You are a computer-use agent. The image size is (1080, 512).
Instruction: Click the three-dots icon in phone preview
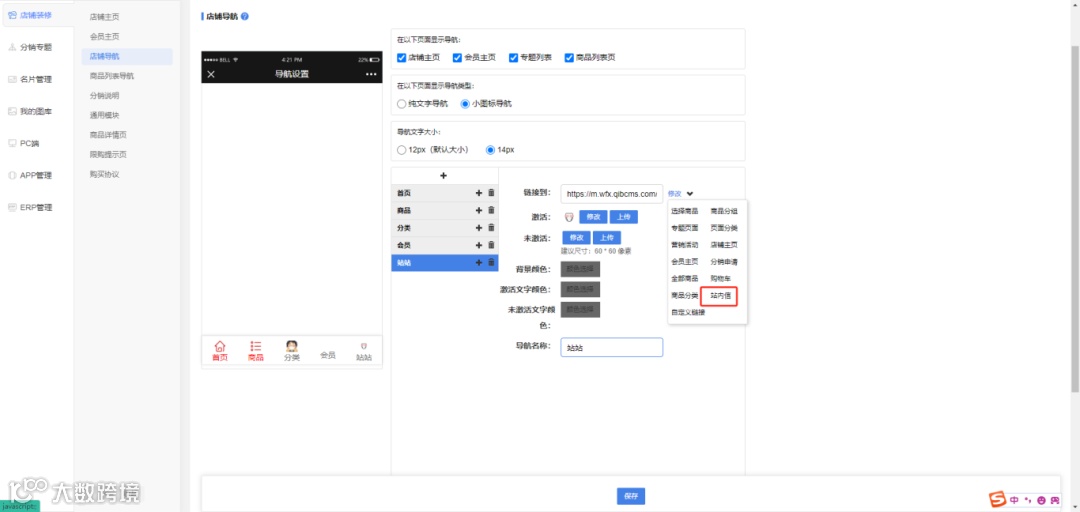[371, 74]
